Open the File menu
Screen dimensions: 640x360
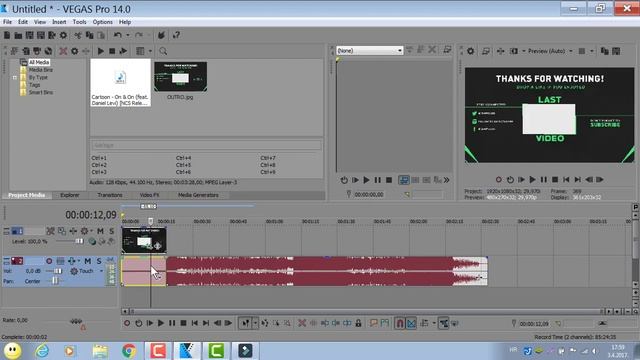(x=7, y=22)
